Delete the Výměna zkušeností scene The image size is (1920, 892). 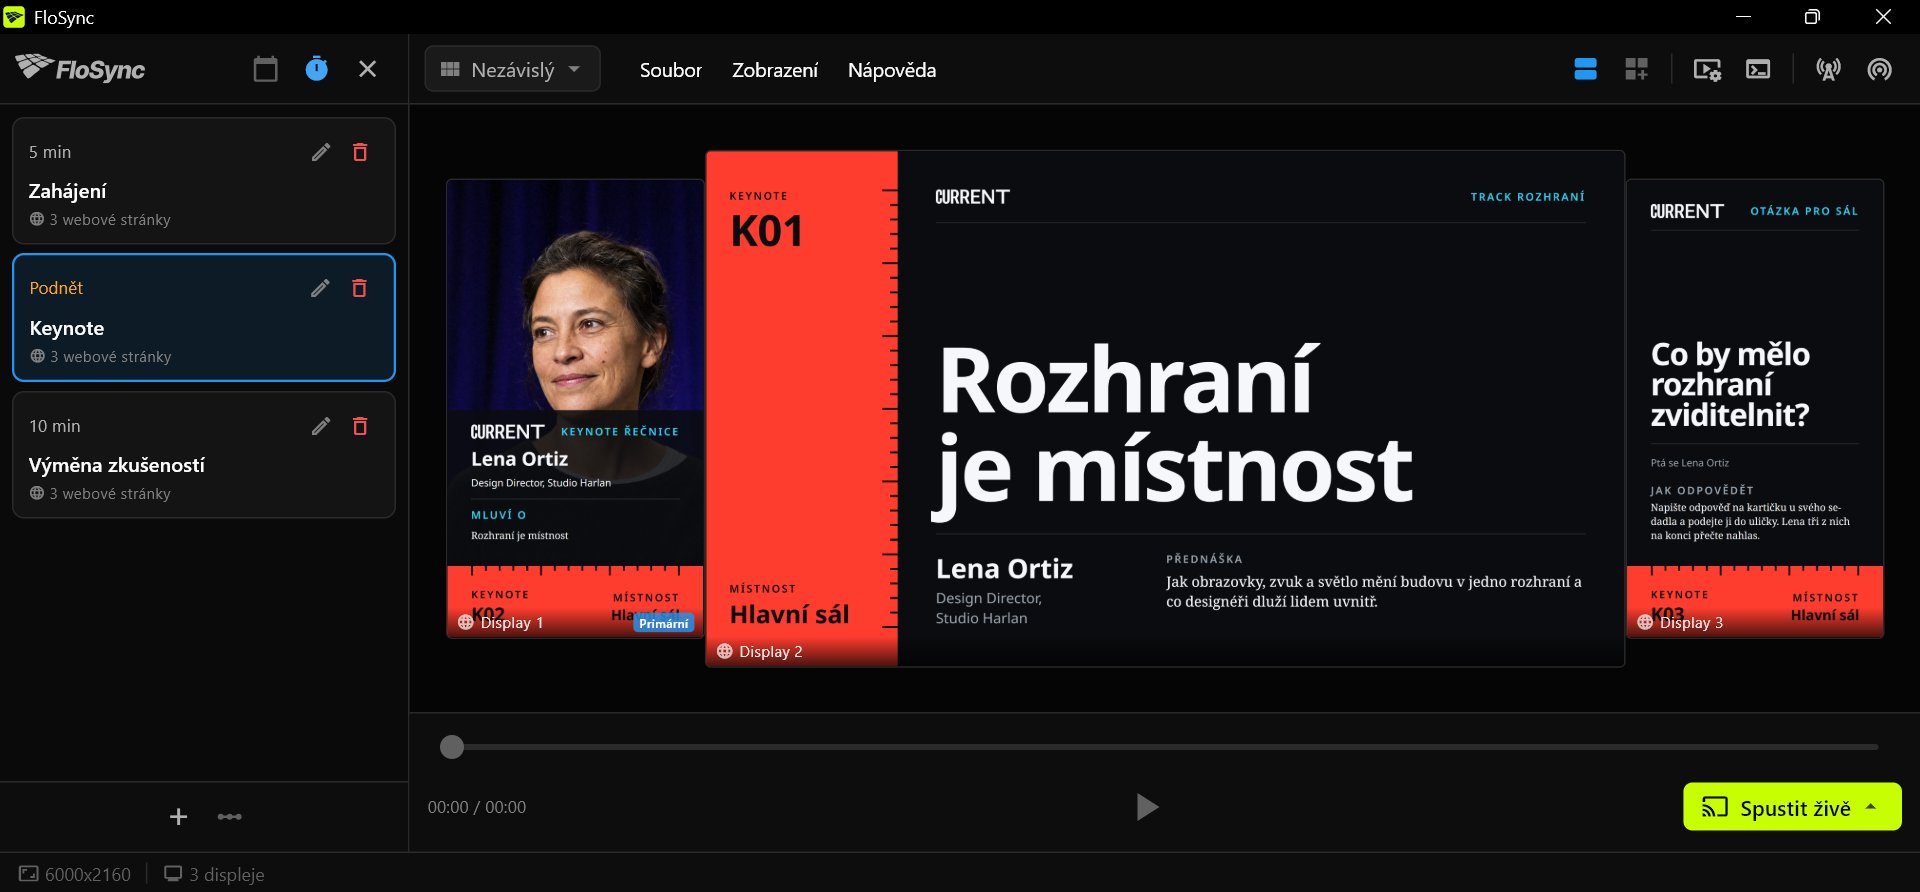click(x=360, y=426)
